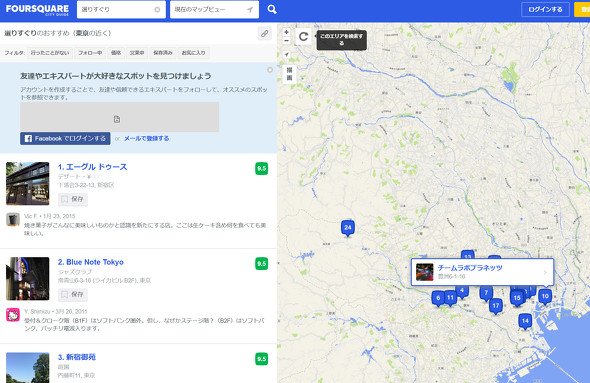The image size is (590, 383).
Task: Select map pin number 11
Action: click(450, 298)
